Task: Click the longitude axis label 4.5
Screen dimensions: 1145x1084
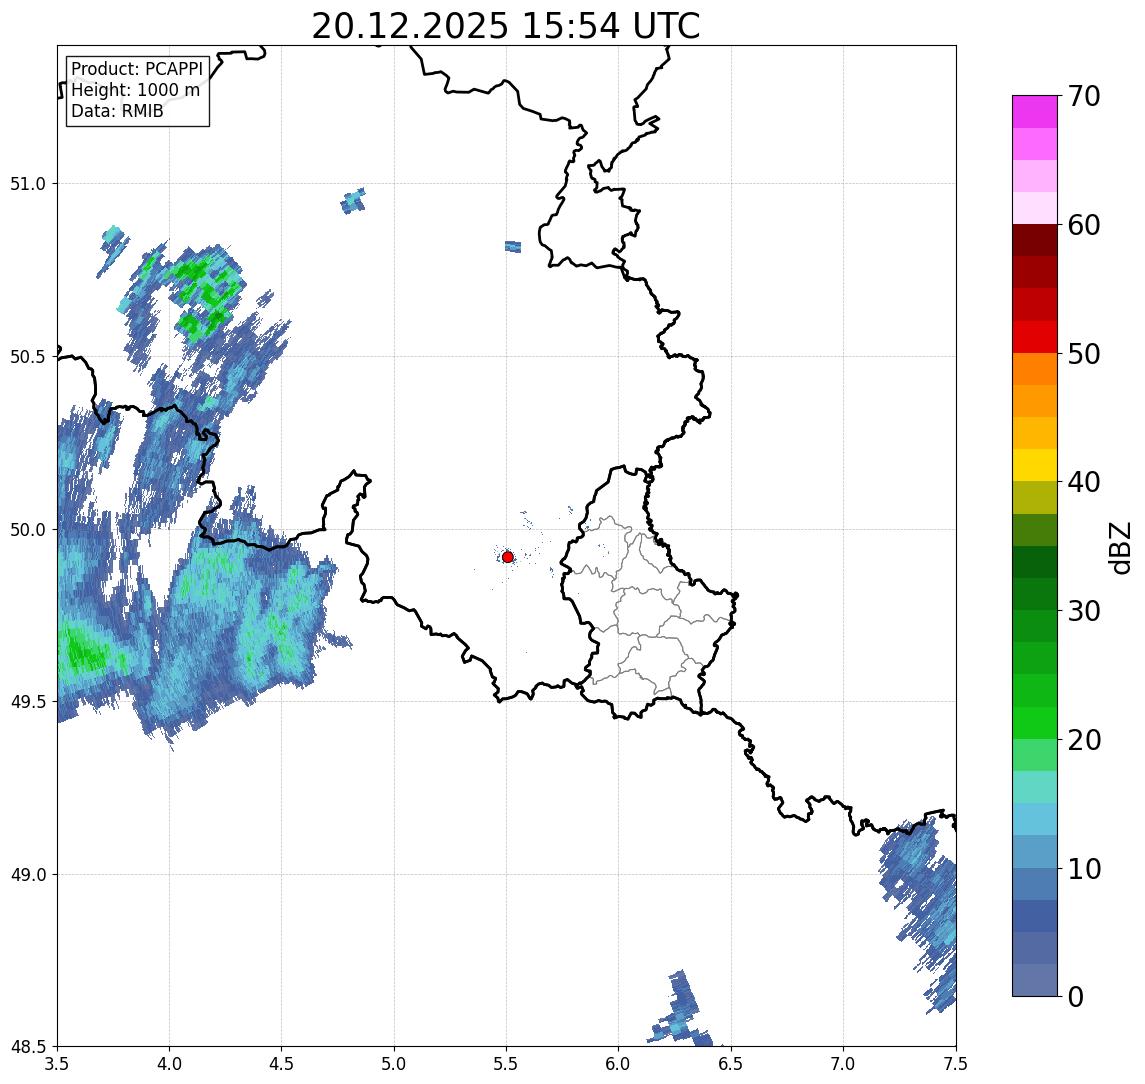Action: pos(282,1064)
